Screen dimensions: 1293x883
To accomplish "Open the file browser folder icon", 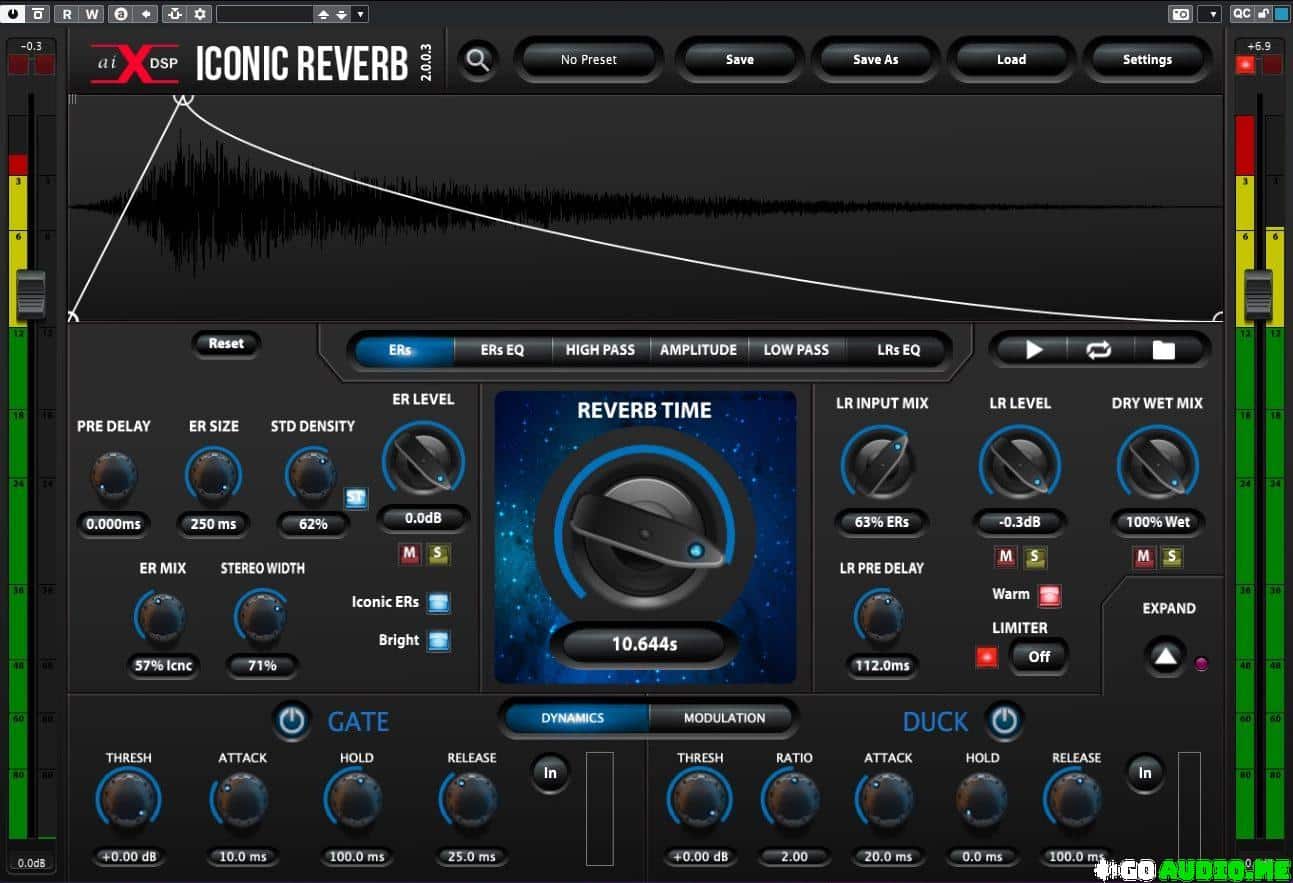I will click(1163, 349).
